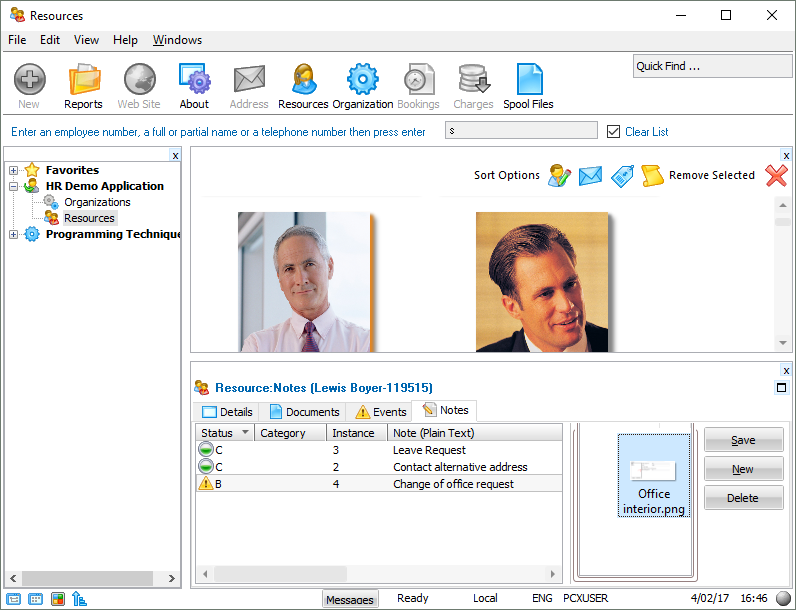Viewport: 796px width, 610px height.
Task: Click the blue sort status bar icon
Action: point(79,599)
